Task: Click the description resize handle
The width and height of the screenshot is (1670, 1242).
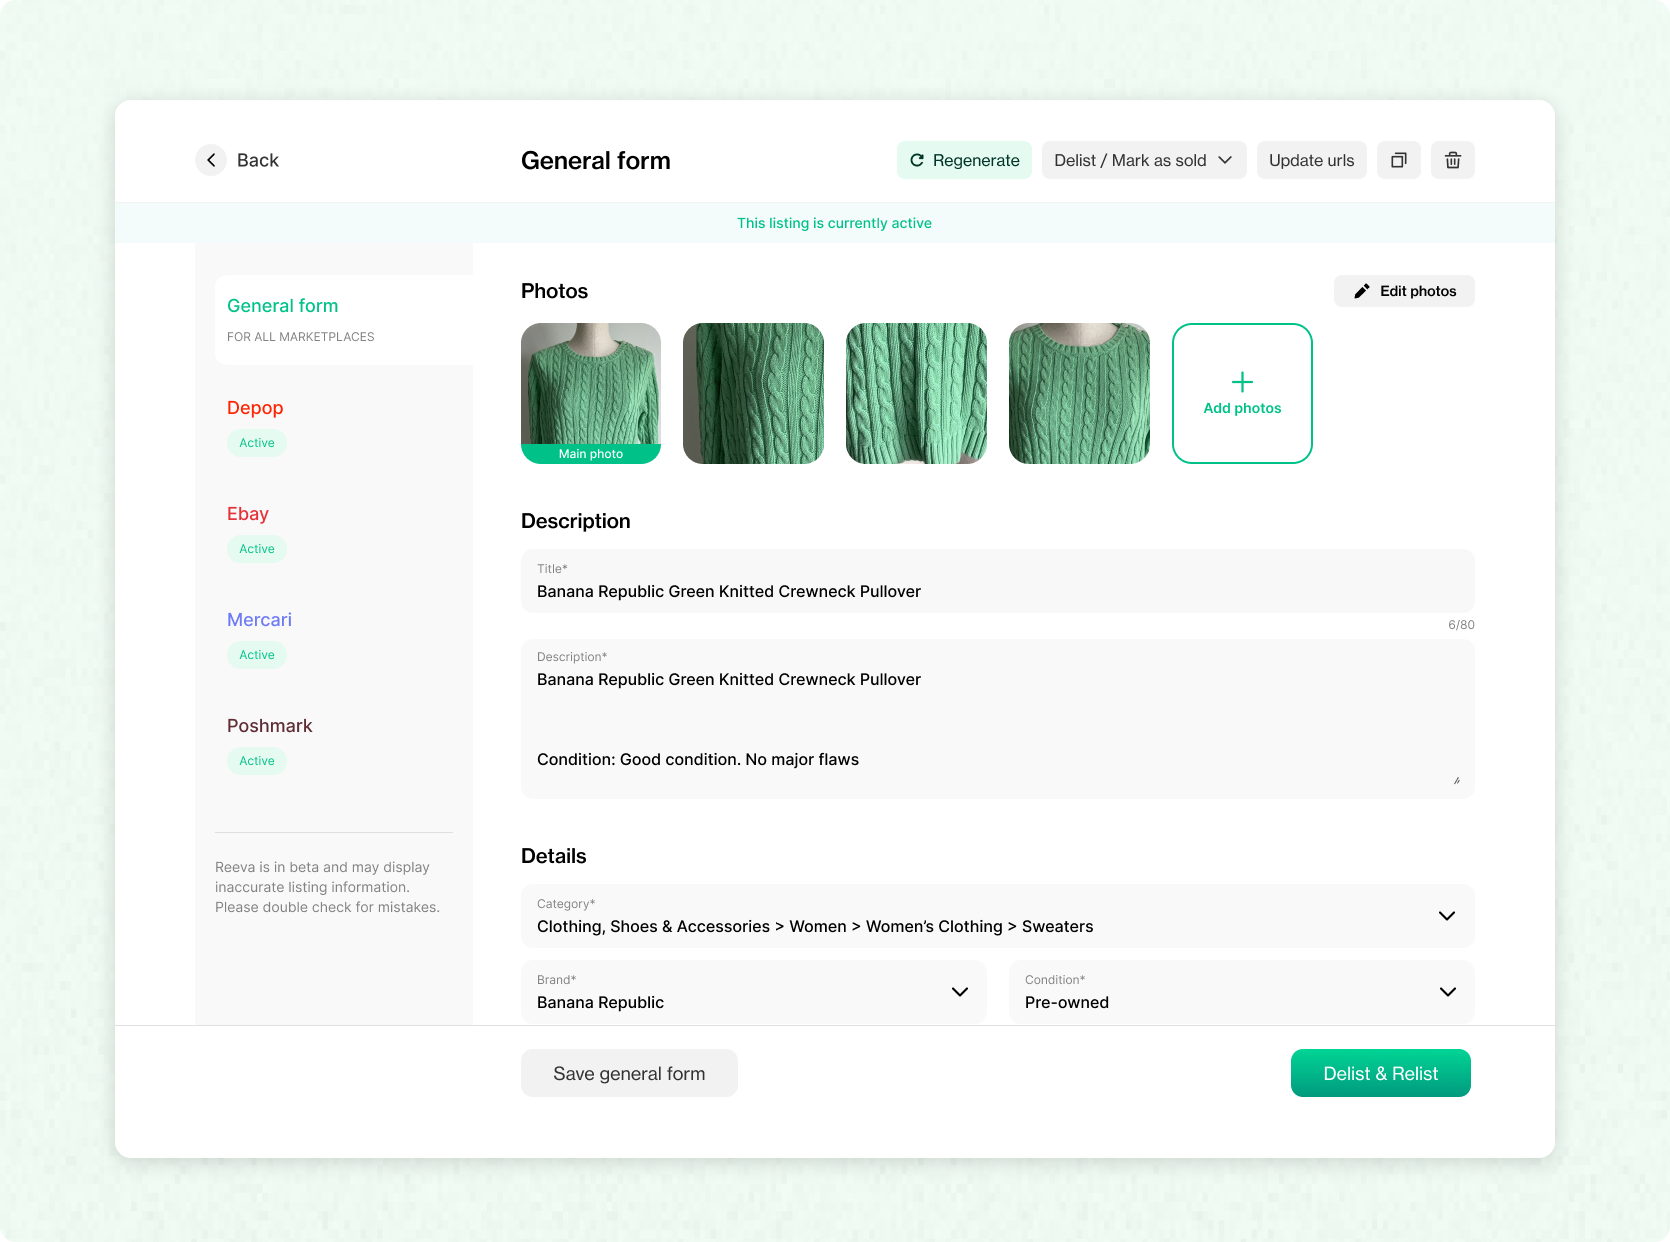Action: pyautogui.click(x=1457, y=781)
